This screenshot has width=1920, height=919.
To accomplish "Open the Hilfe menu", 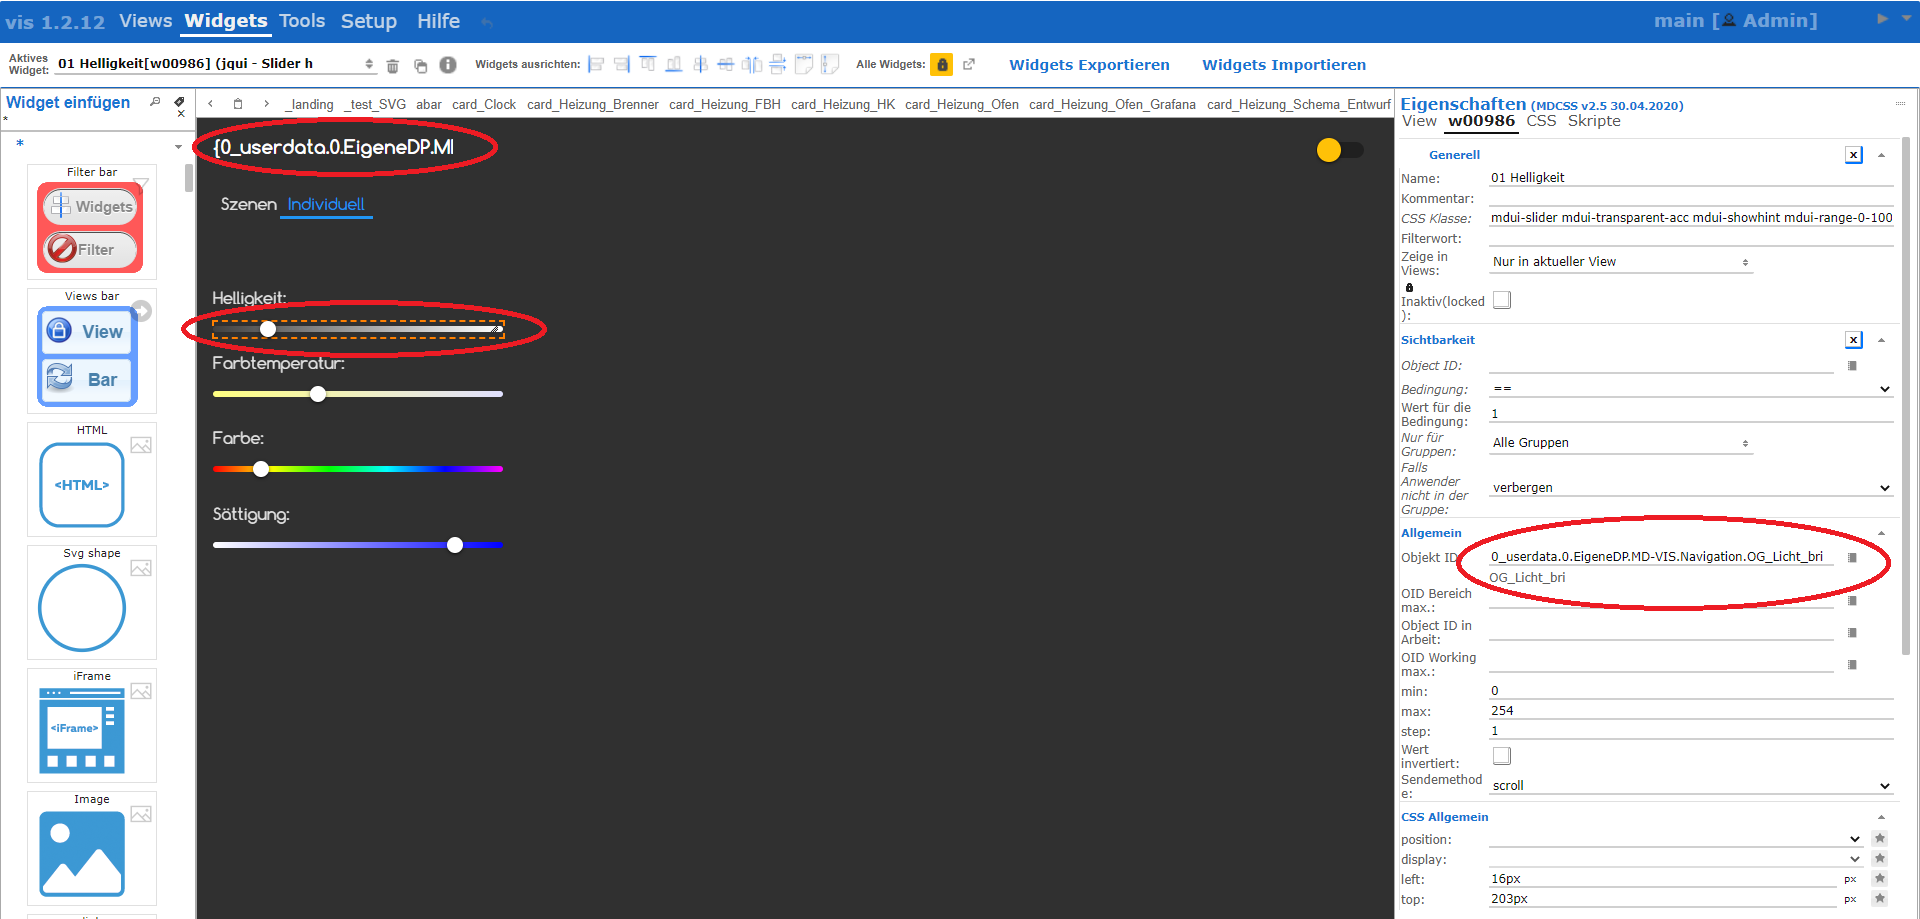I will pos(438,20).
